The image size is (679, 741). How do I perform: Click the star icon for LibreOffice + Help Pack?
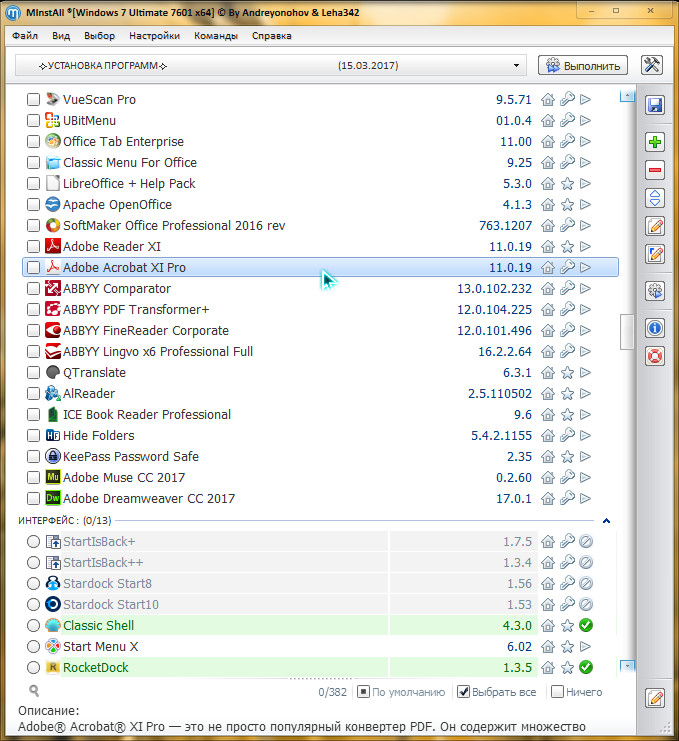coord(567,183)
